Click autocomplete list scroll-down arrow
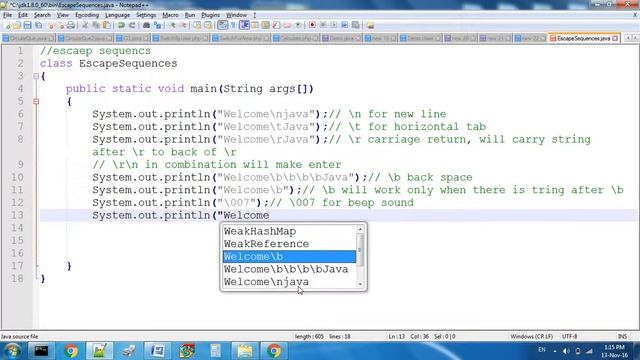This screenshot has height=360, width=640. point(360,284)
